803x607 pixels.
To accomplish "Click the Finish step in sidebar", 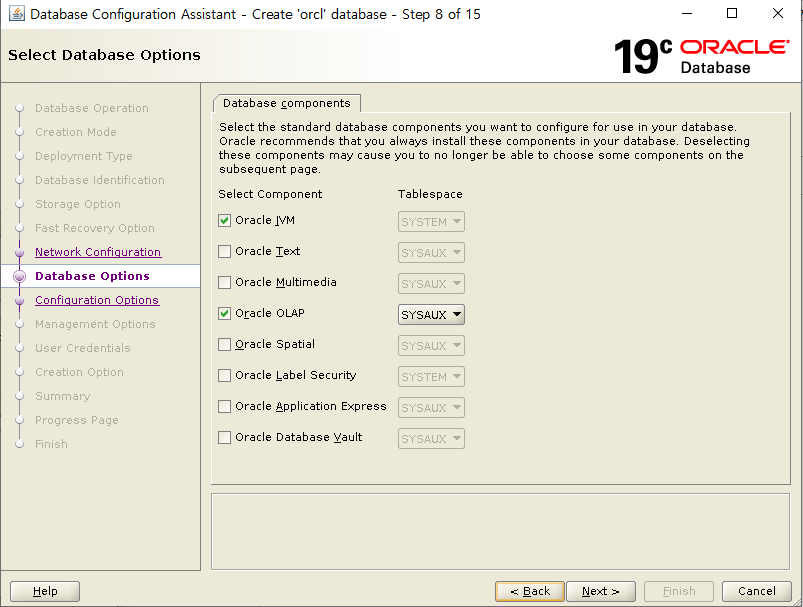I will click(x=51, y=444).
